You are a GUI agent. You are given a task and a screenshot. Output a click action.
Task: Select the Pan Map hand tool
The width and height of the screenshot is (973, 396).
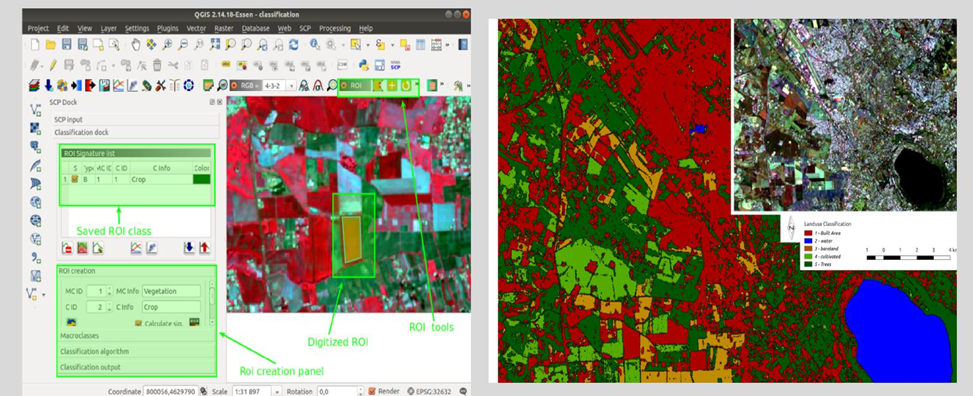(x=136, y=45)
